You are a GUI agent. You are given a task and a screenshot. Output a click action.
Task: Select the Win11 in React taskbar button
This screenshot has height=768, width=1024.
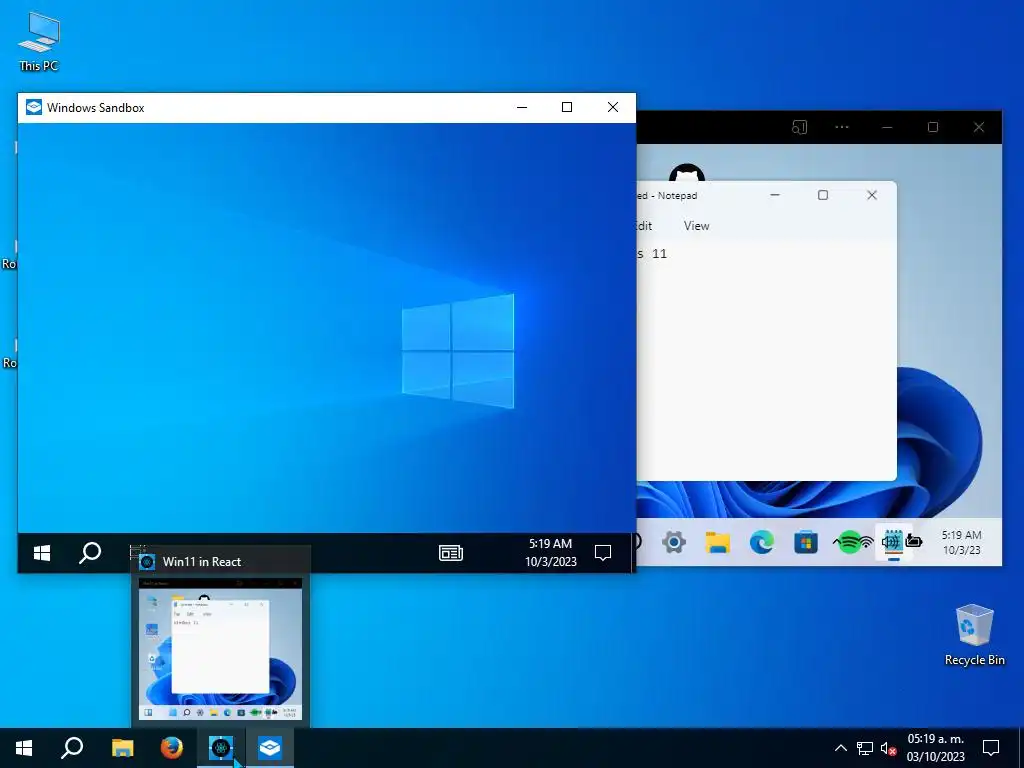[x=221, y=748]
